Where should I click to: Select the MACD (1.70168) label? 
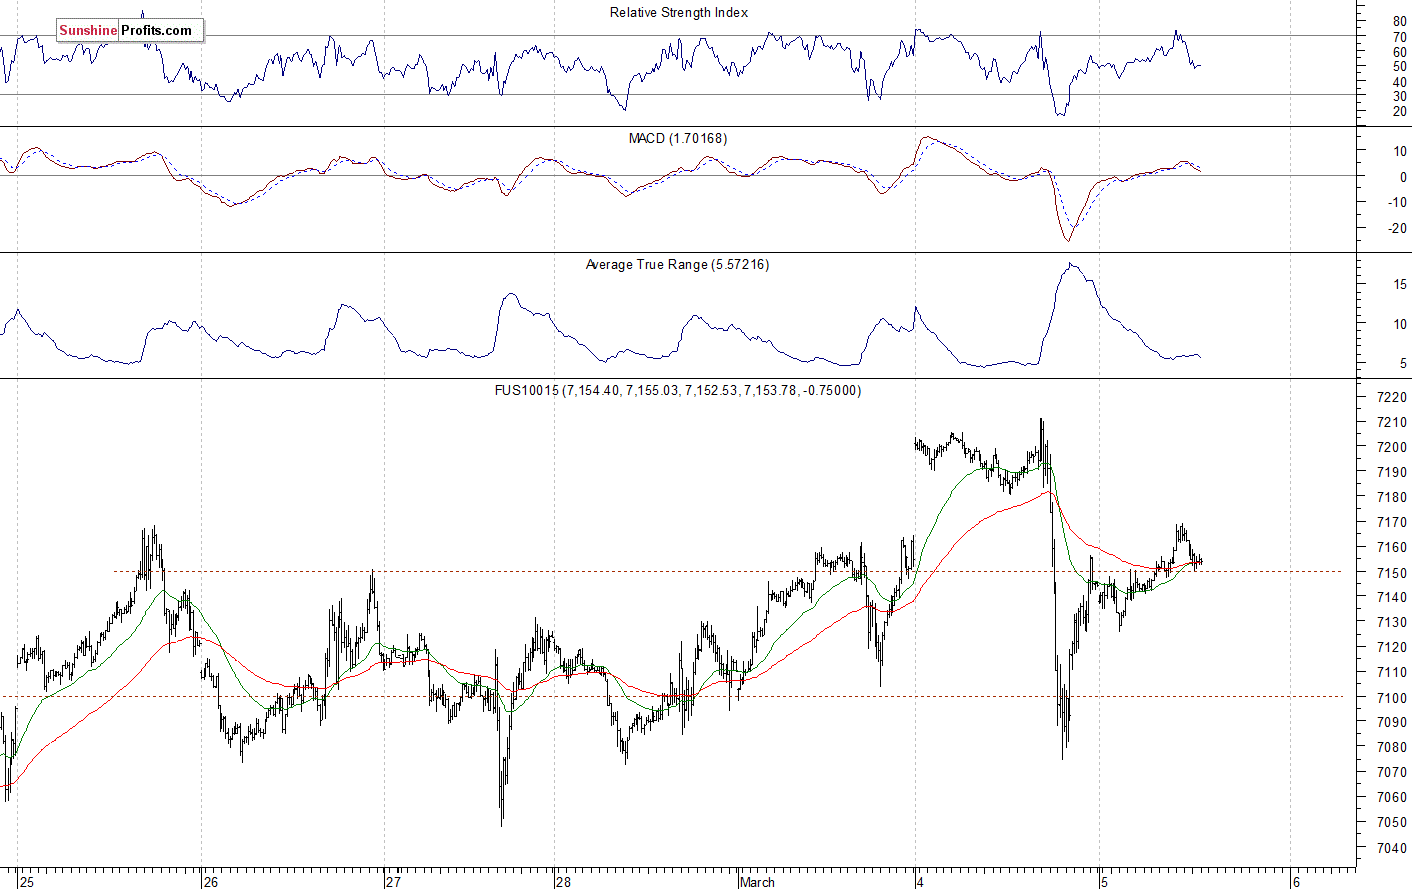[x=678, y=139]
